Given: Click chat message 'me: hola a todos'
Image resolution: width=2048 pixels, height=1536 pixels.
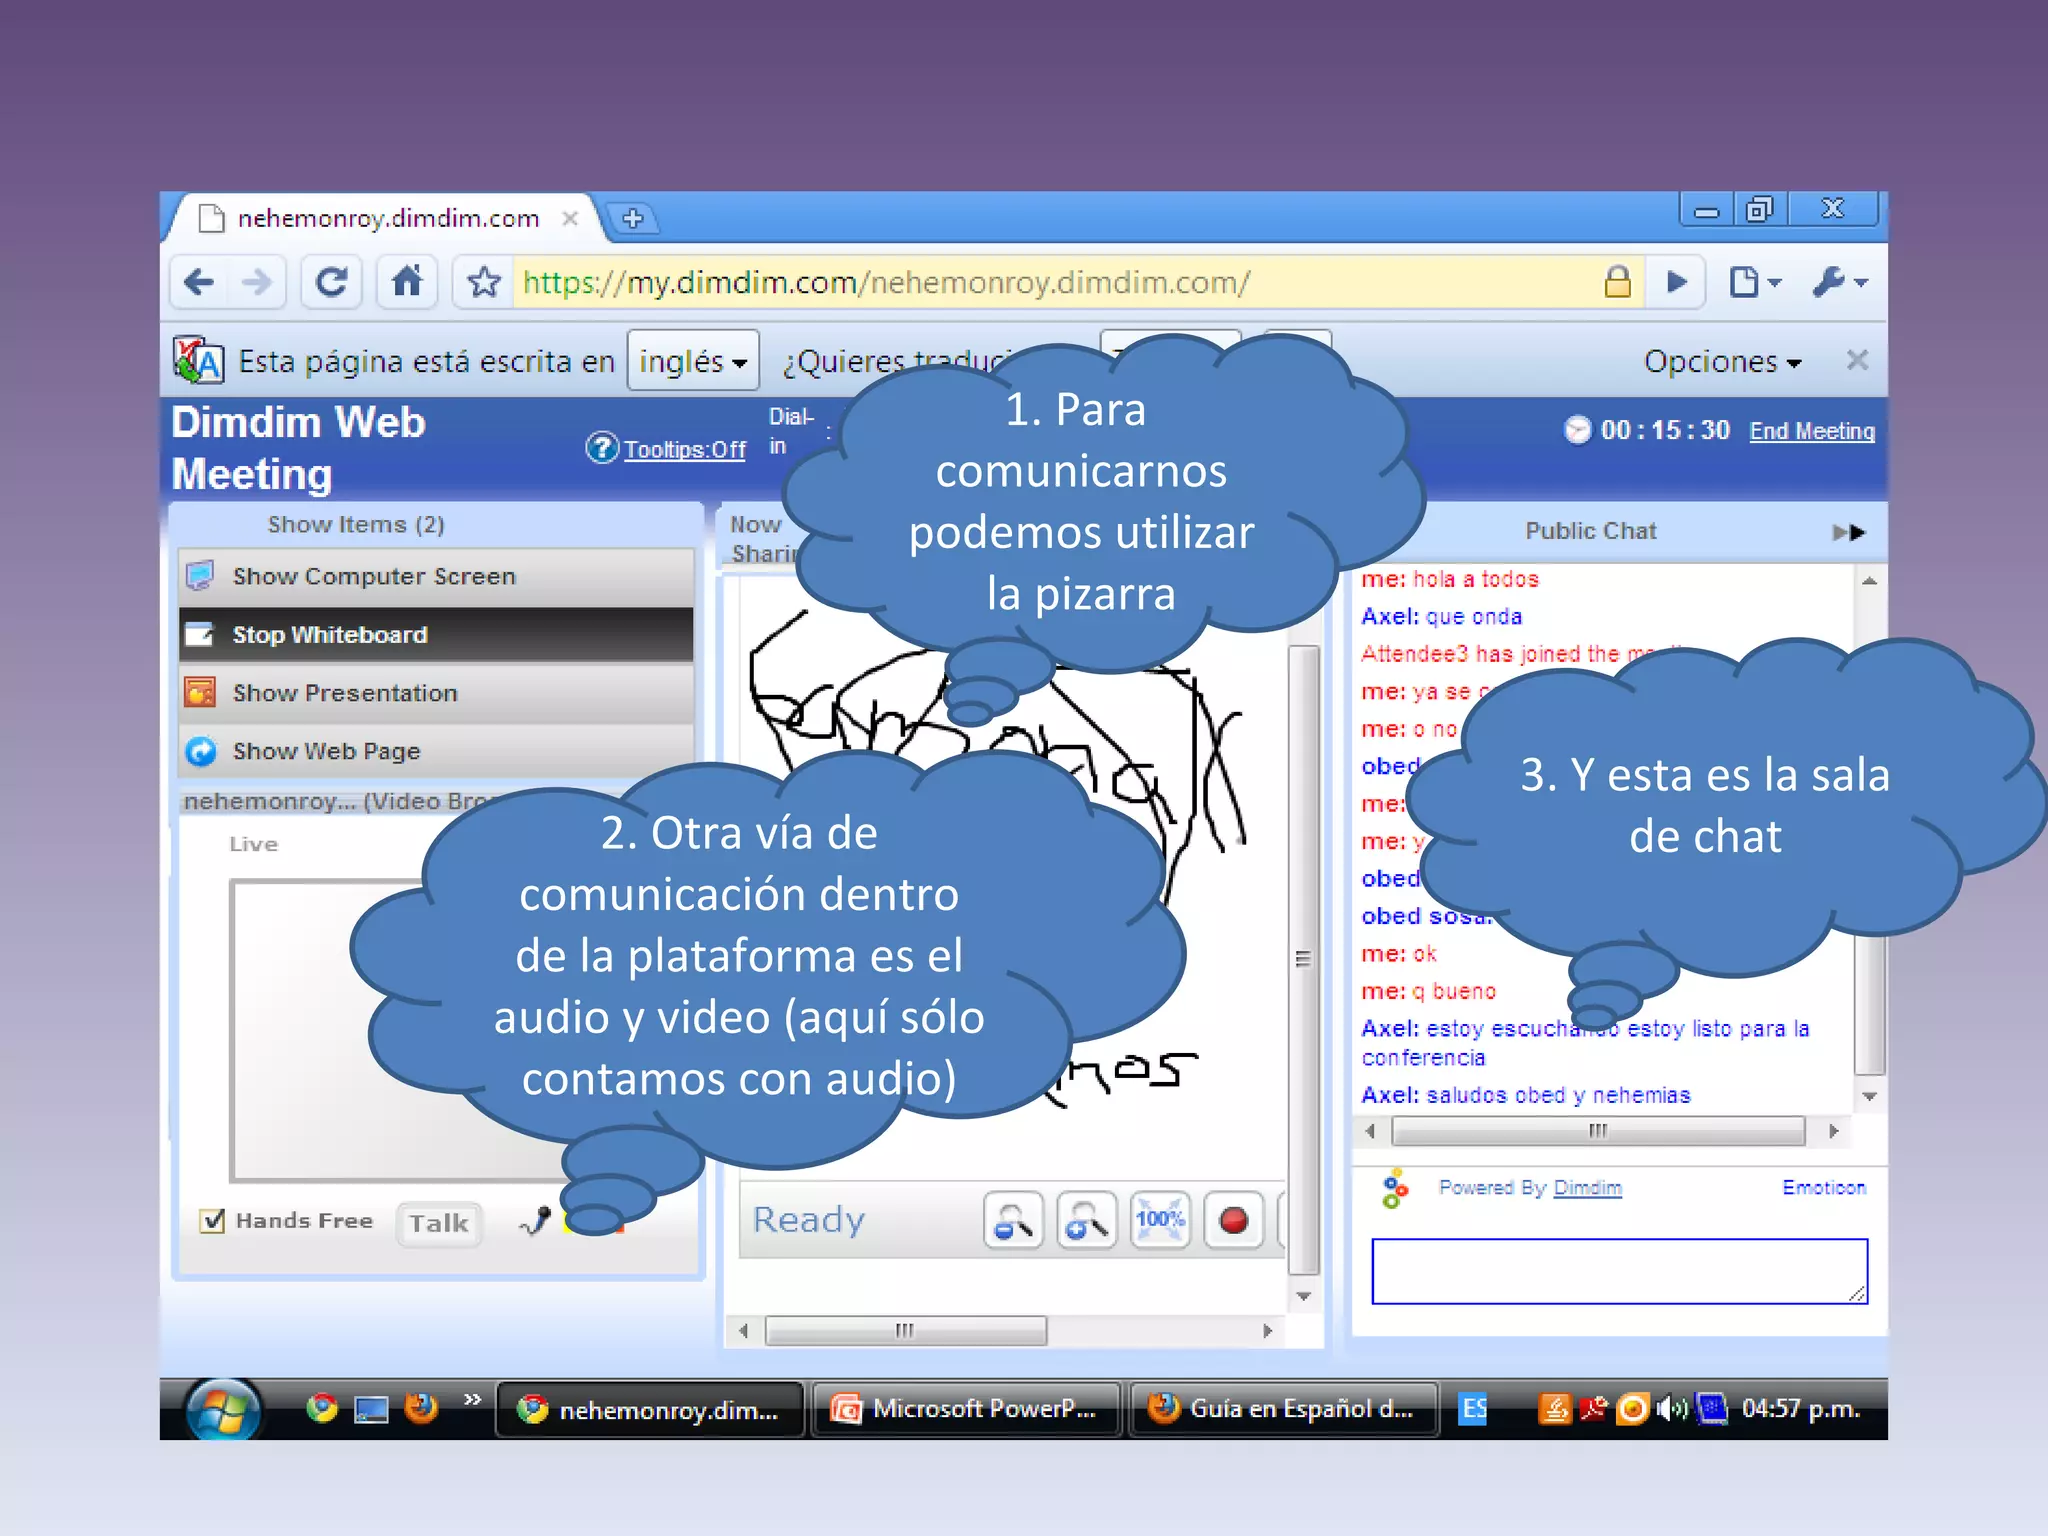Looking at the screenshot, I should (1450, 579).
